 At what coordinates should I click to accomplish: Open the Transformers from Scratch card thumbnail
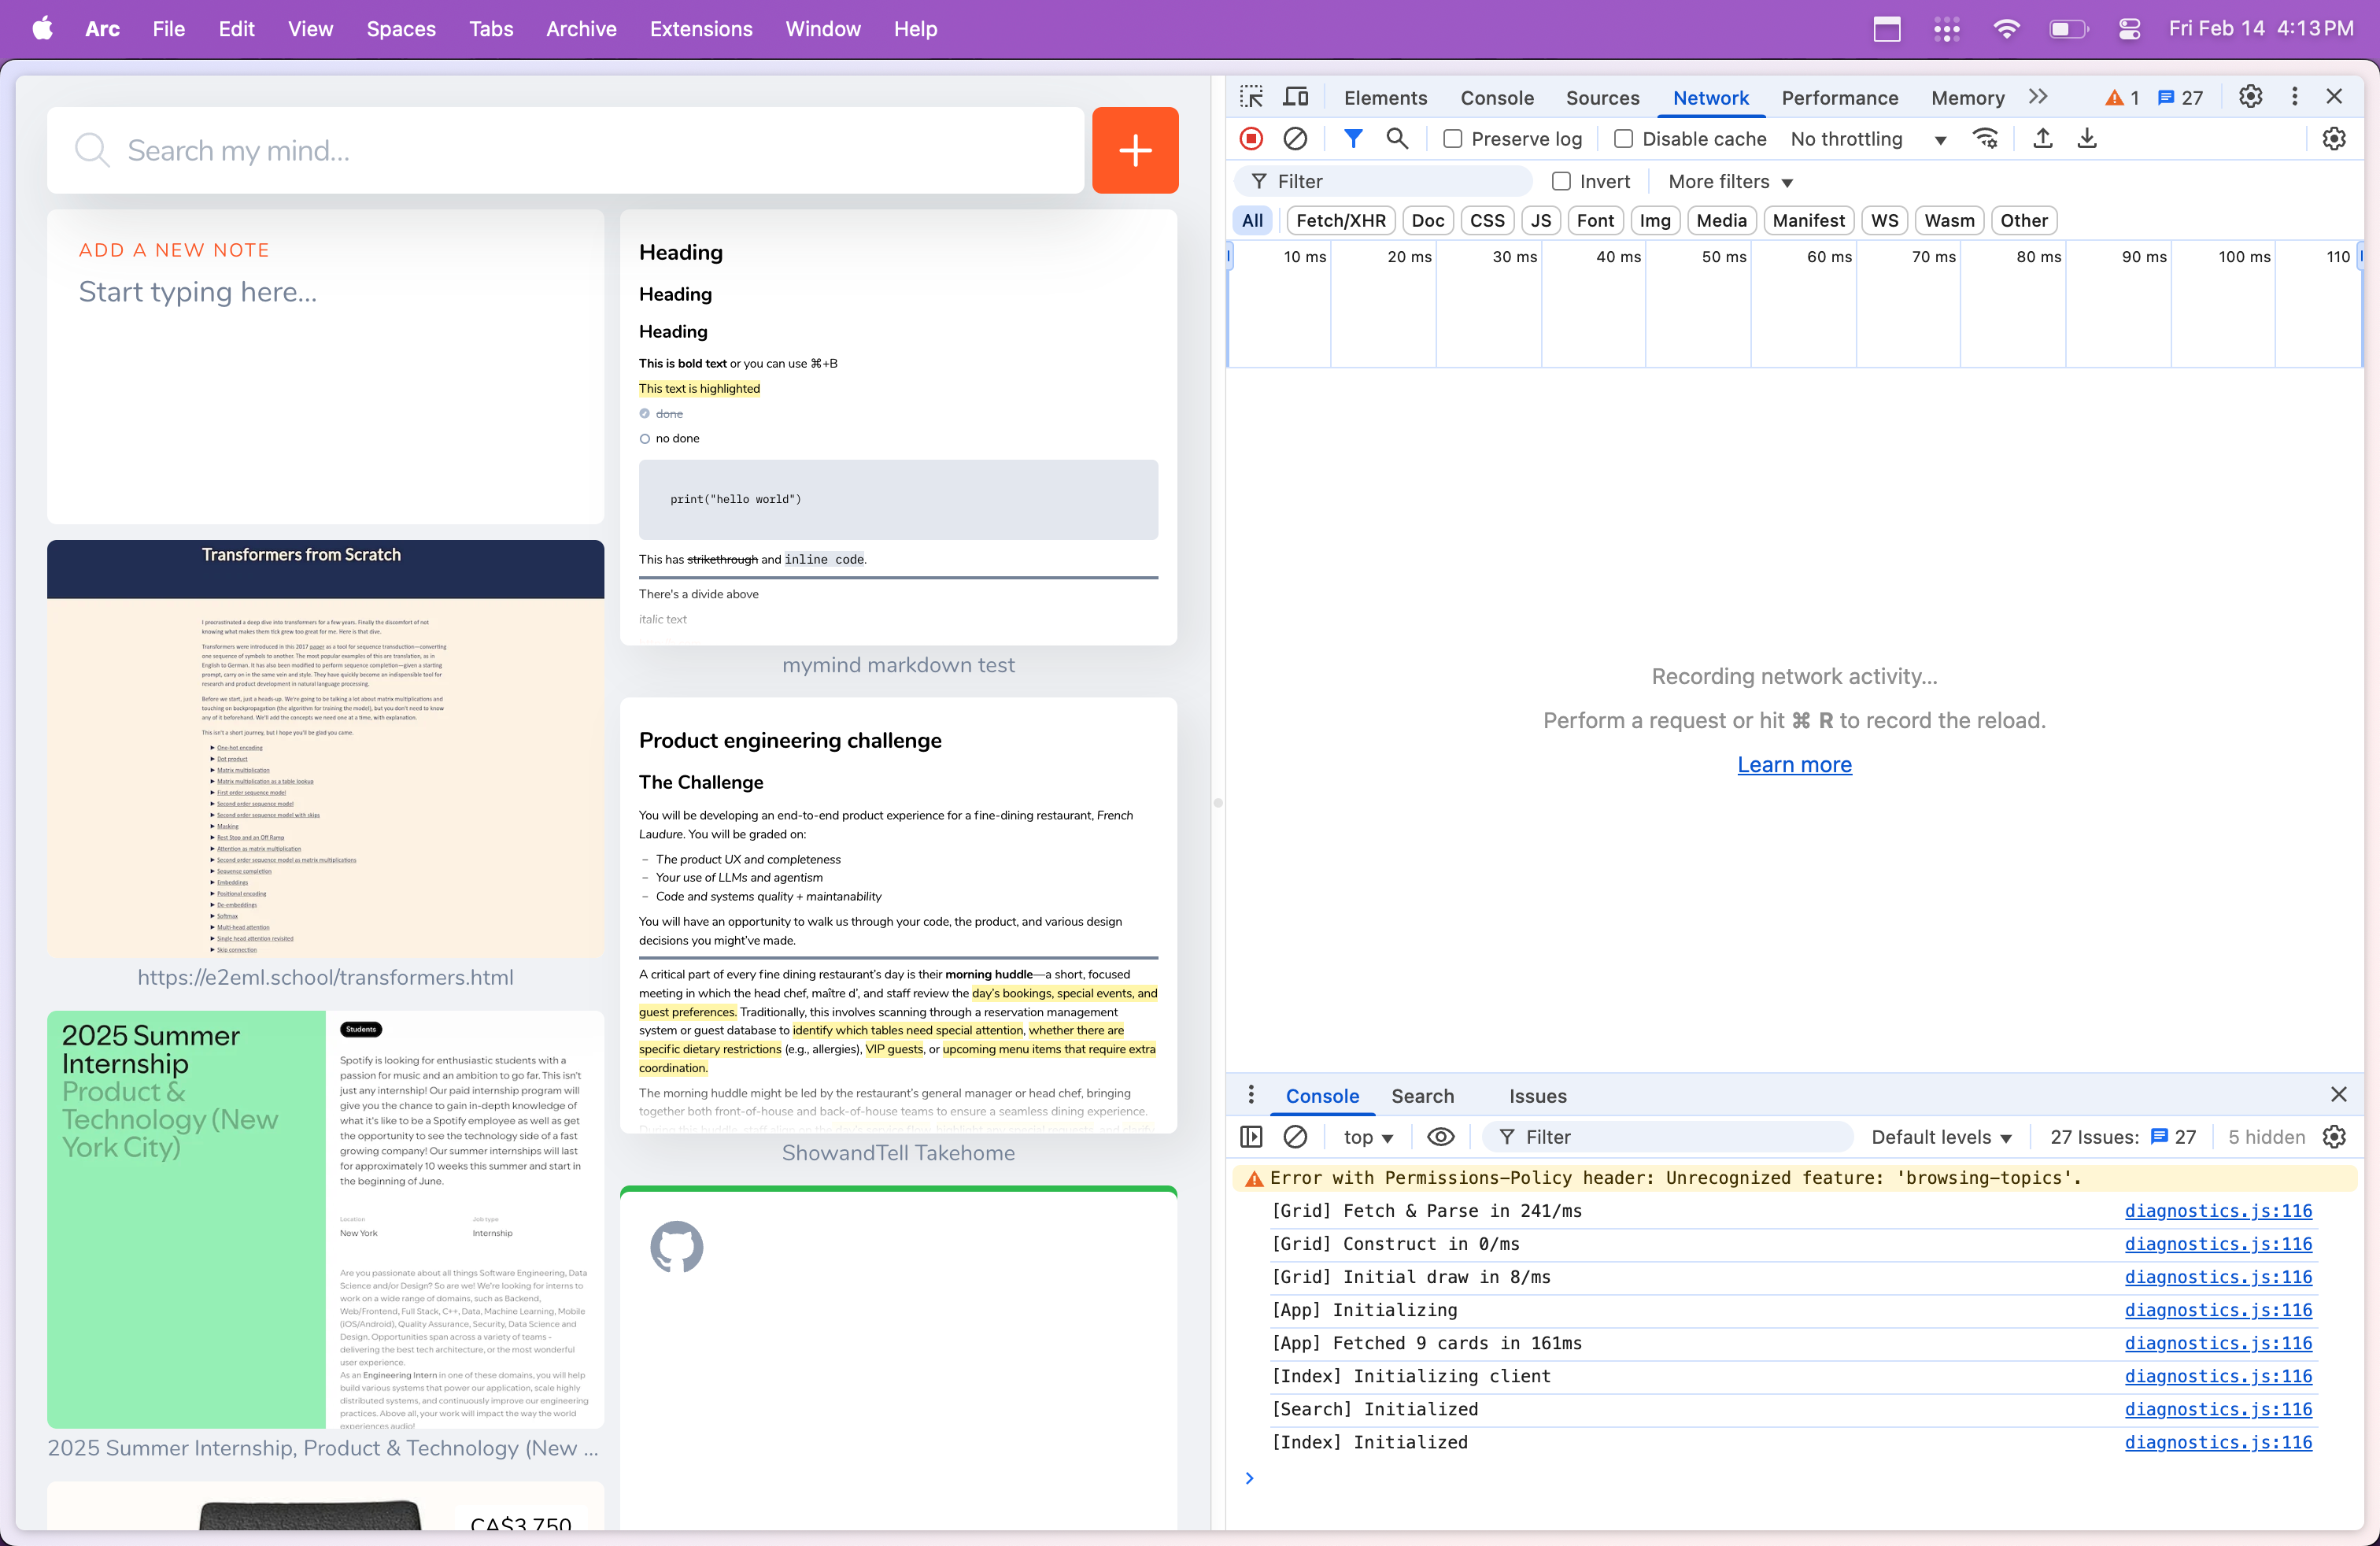tap(325, 749)
